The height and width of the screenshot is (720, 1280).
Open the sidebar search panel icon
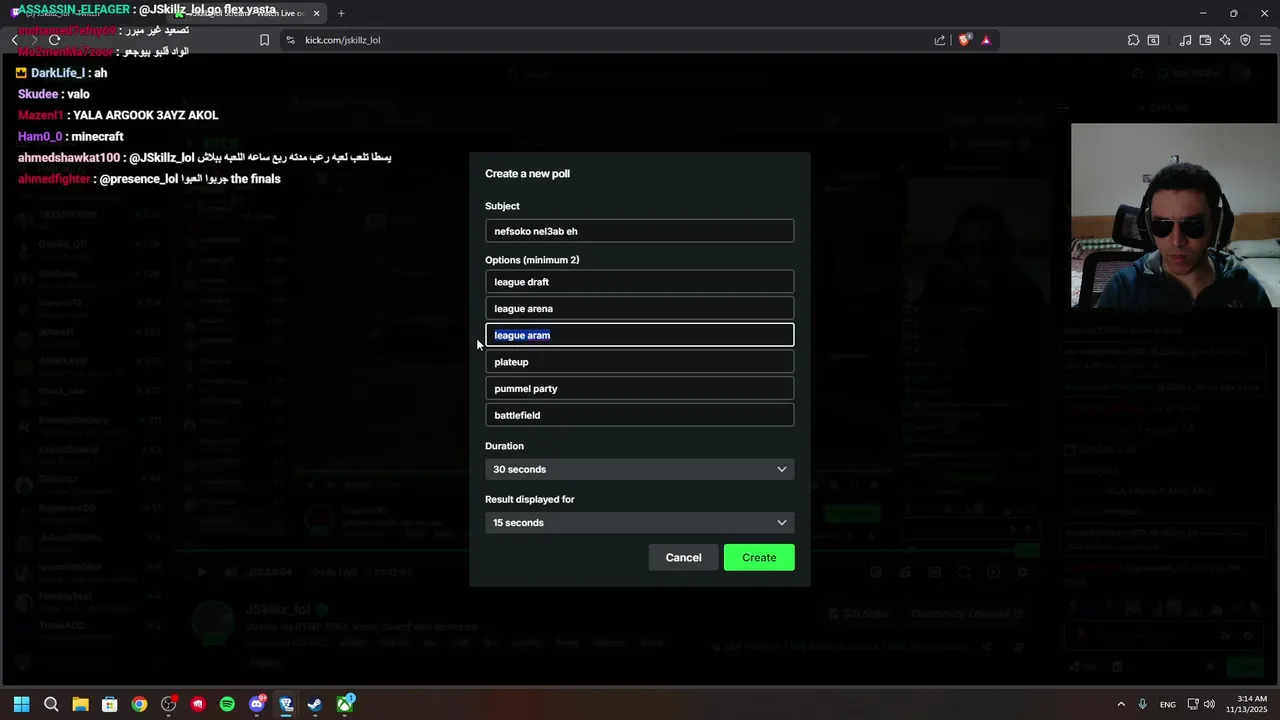(1153, 40)
